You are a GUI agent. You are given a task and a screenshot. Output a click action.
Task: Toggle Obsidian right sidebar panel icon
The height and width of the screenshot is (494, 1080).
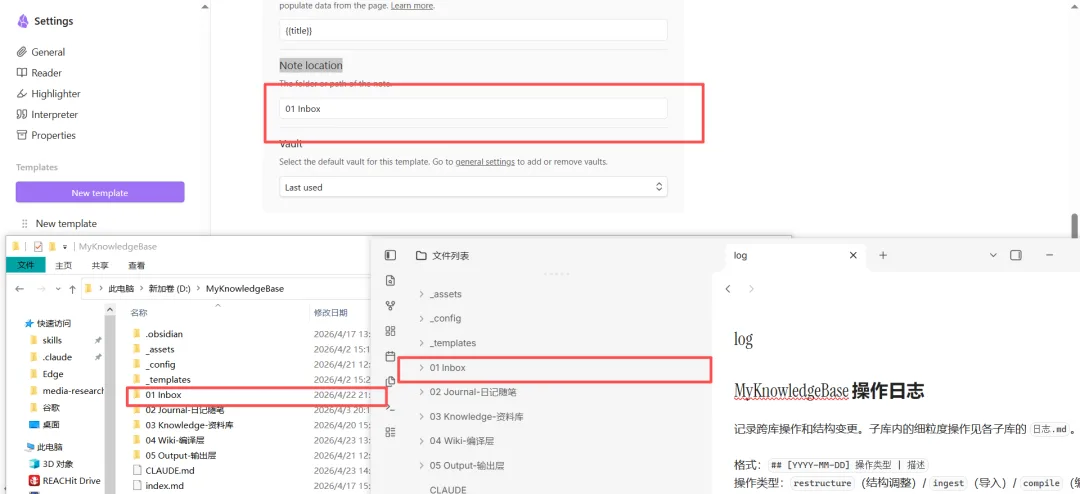click(x=1015, y=256)
